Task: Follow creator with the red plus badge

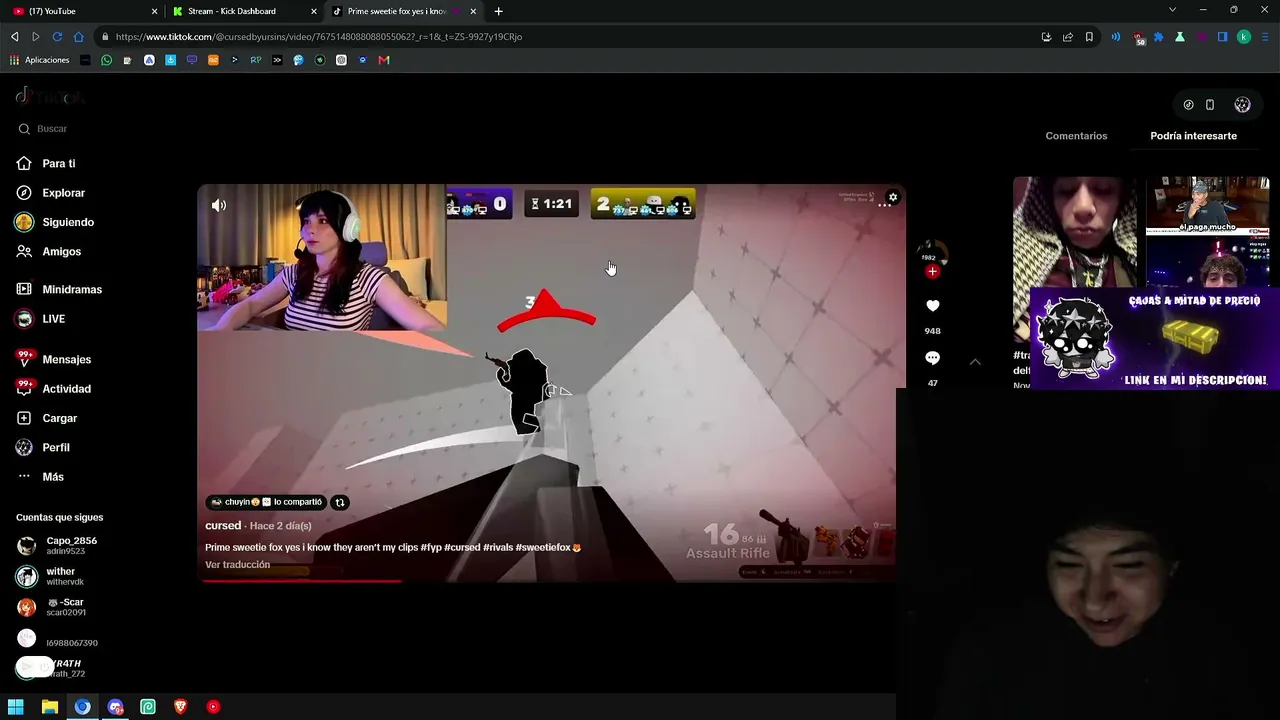Action: pyautogui.click(x=932, y=272)
